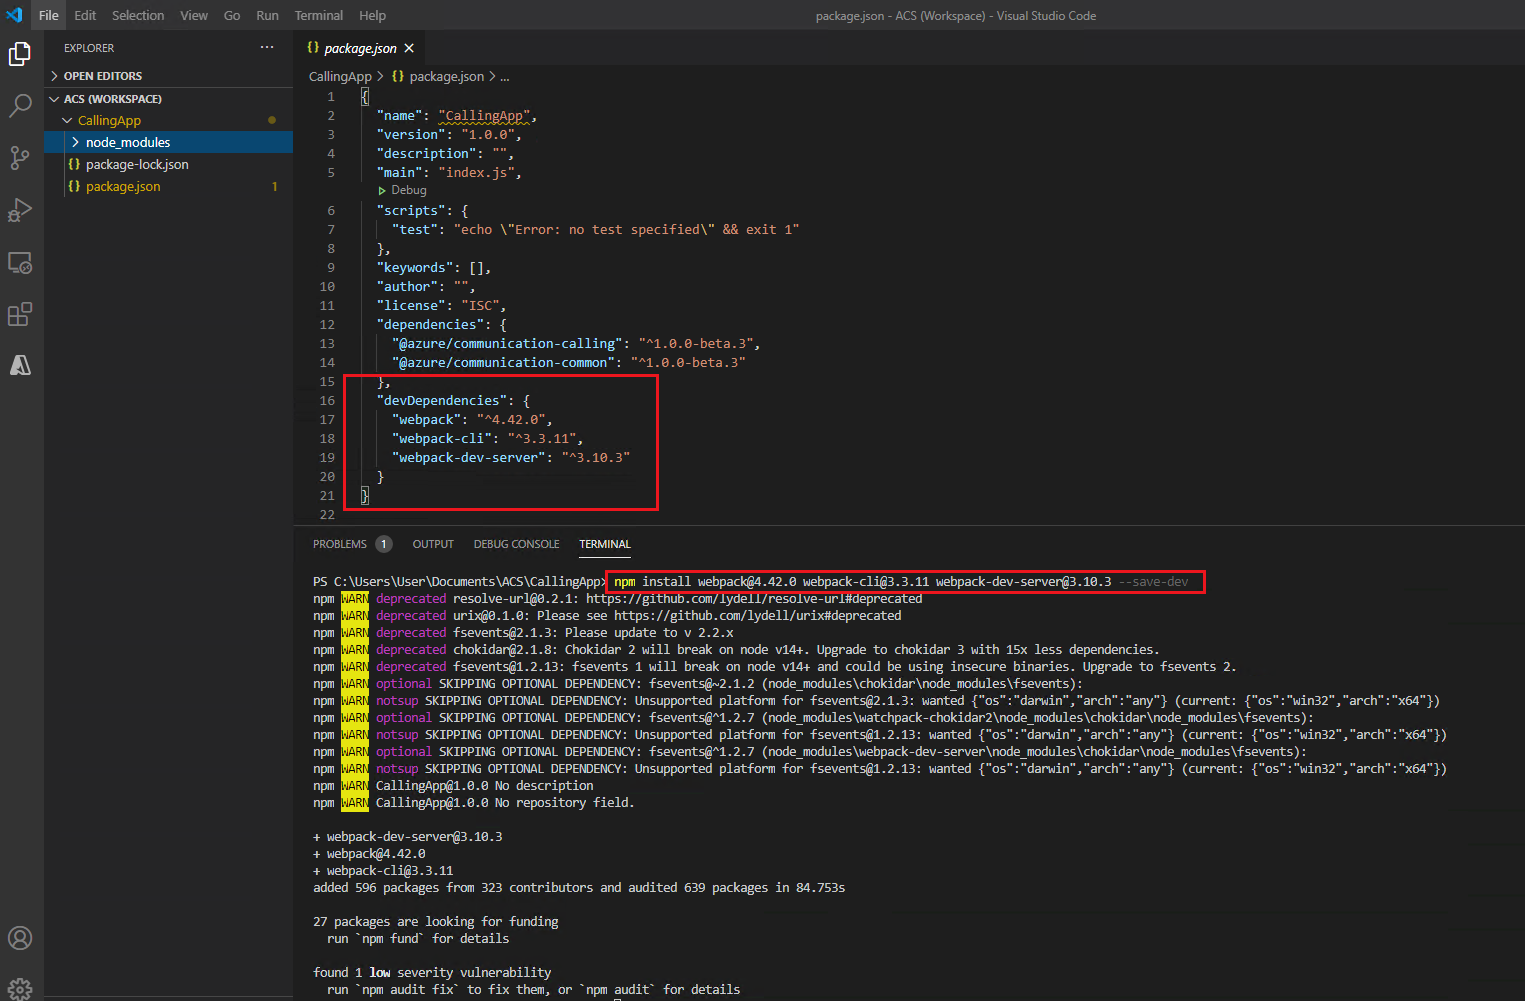This screenshot has height=1001, width=1525.
Task: Open the Remote Explorer icon
Action: tap(20, 262)
